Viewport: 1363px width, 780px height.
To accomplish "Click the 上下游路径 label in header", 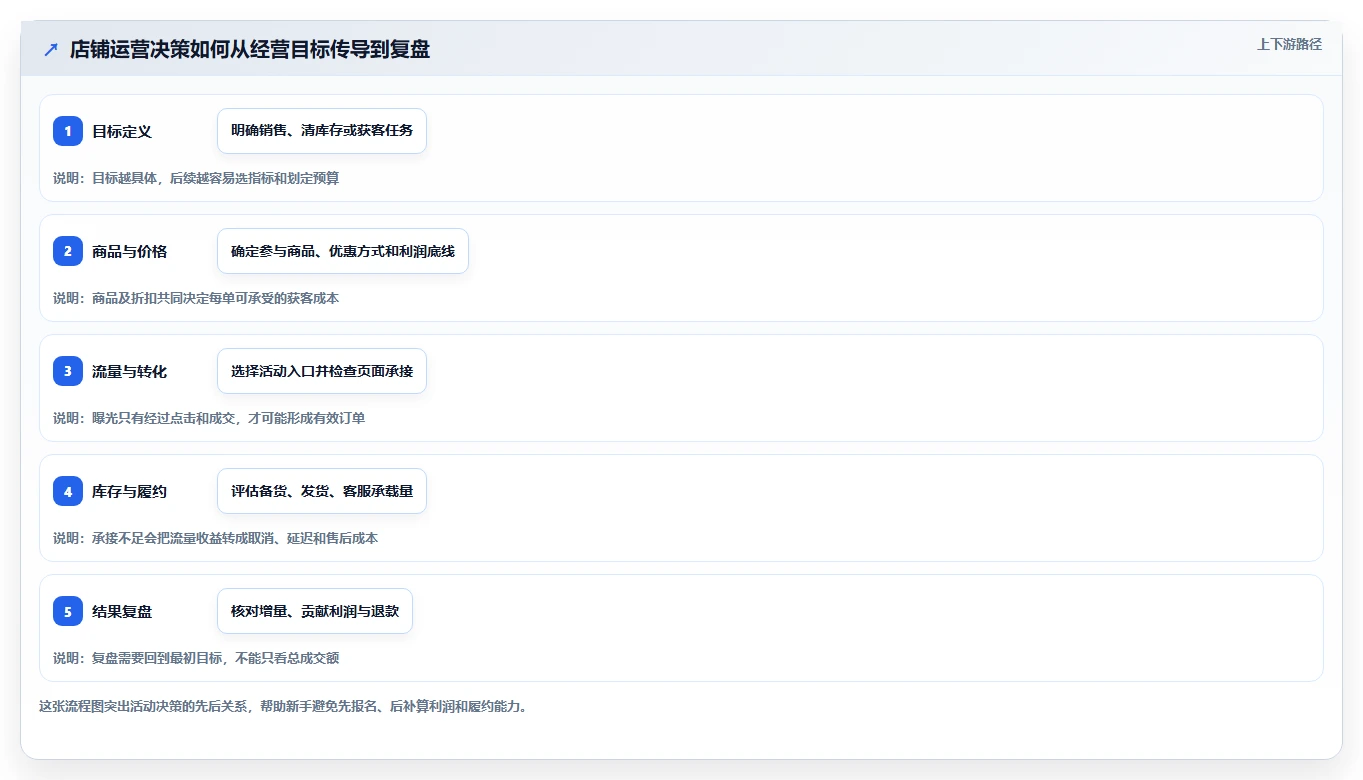I will [x=1289, y=44].
